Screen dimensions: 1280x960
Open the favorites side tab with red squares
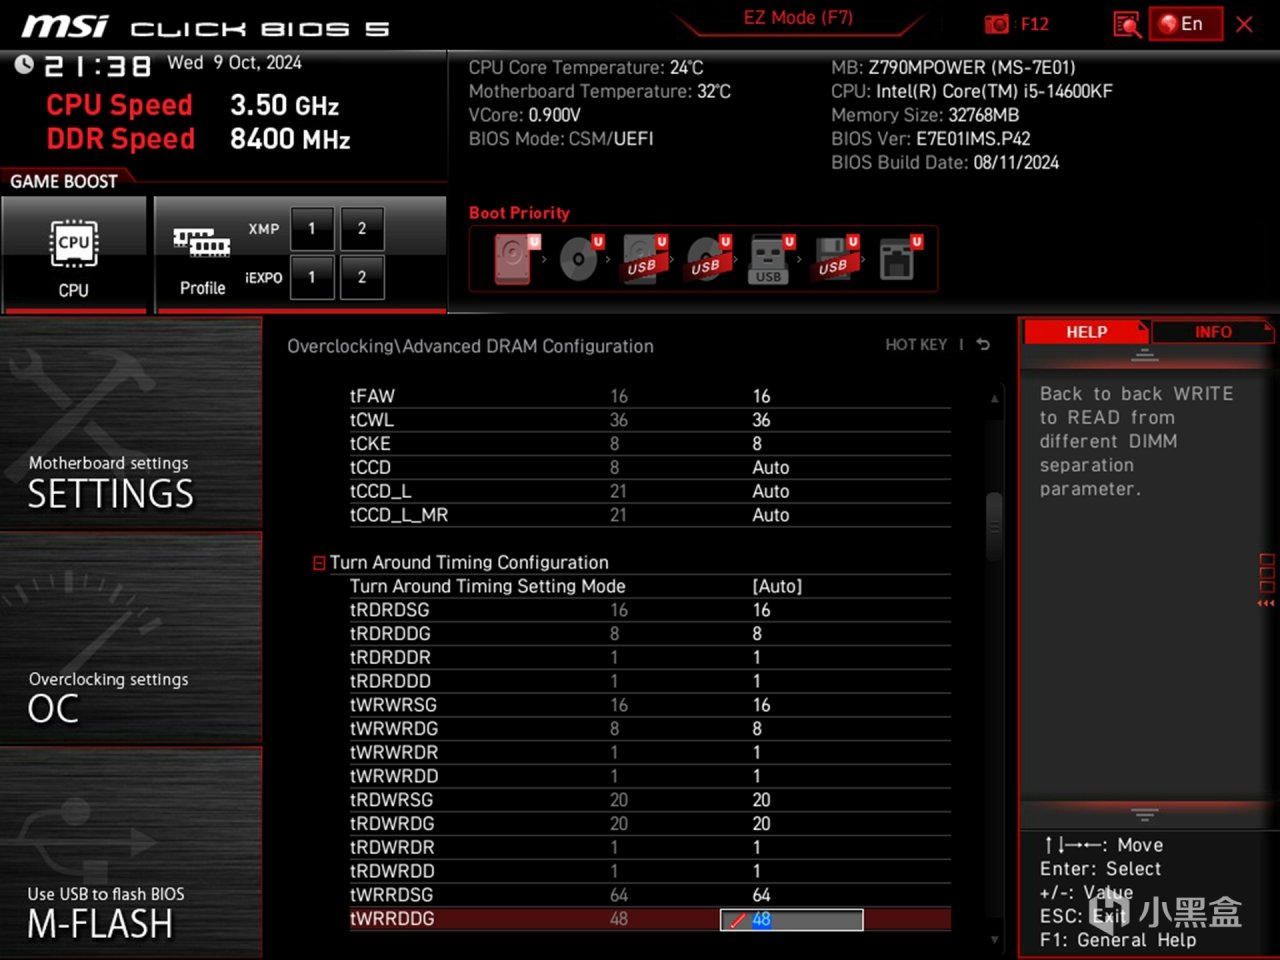(1267, 580)
